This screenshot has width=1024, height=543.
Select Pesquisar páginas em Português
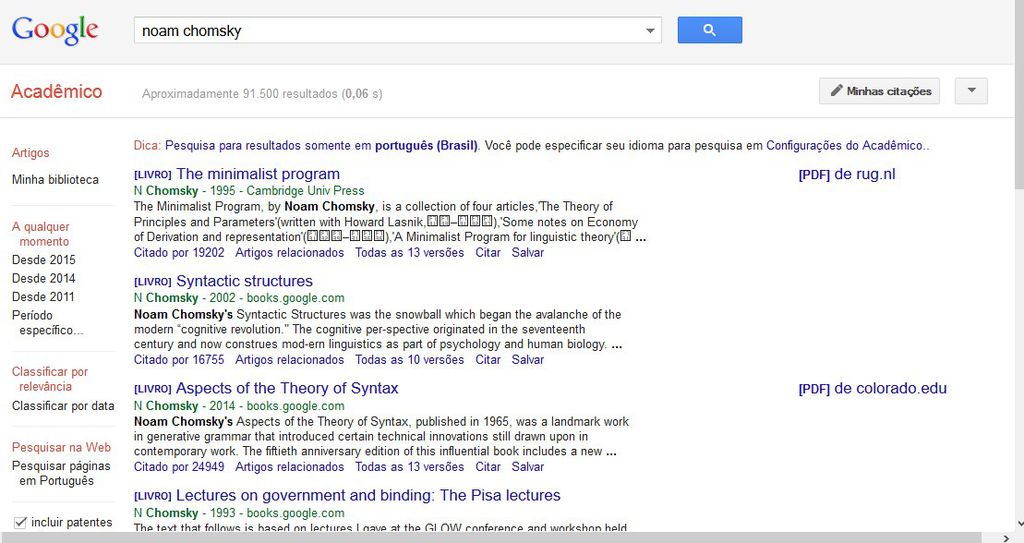61,473
